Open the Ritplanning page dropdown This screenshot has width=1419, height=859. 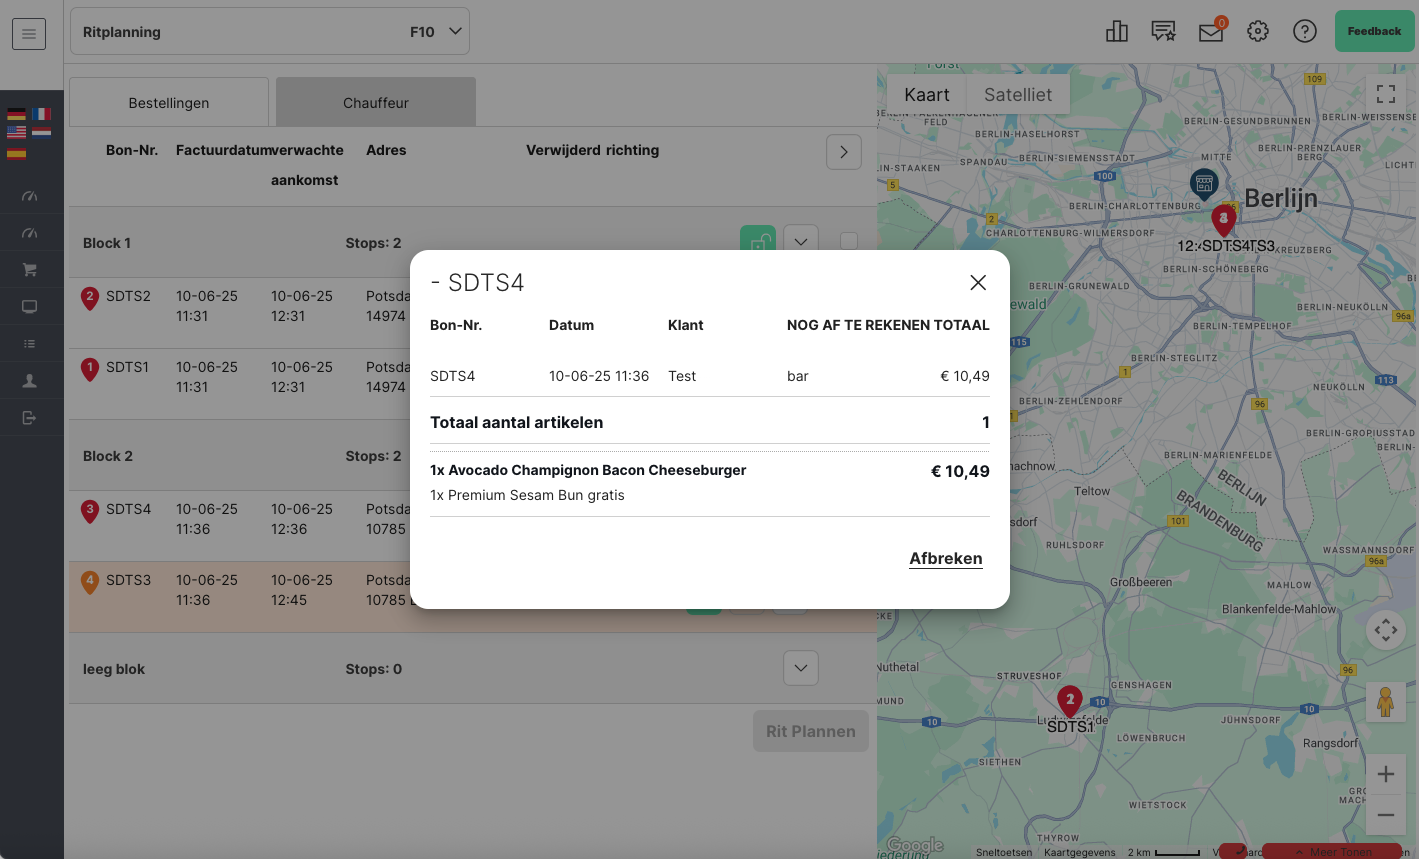point(270,32)
